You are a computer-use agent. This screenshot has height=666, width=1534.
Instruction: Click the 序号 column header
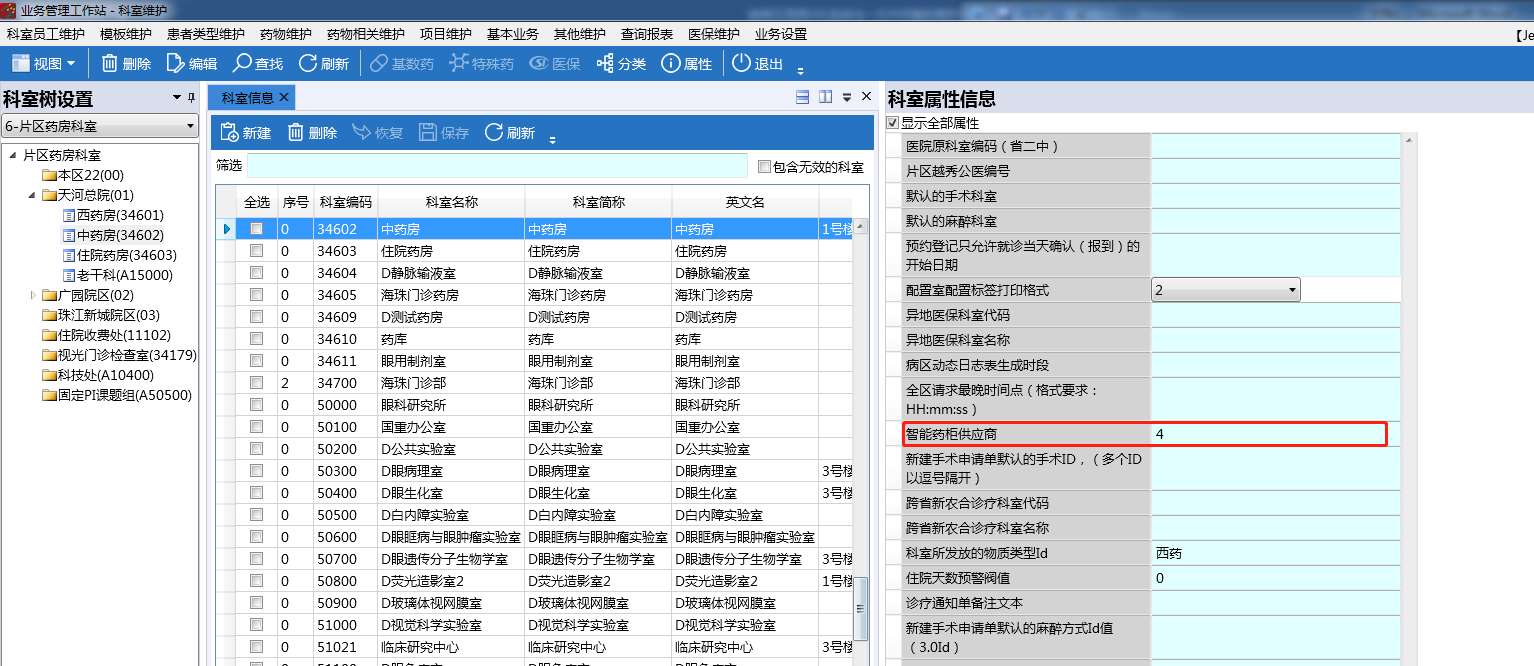pos(296,202)
